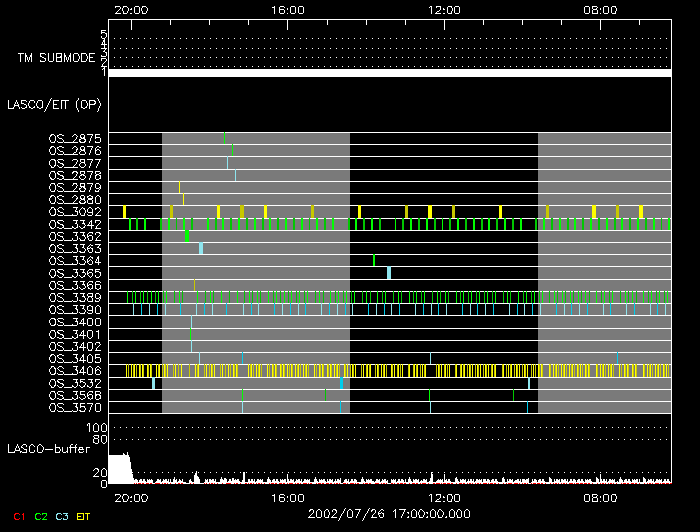Click the top axis 08:00 label
This screenshot has height=532, width=700.
600,10
